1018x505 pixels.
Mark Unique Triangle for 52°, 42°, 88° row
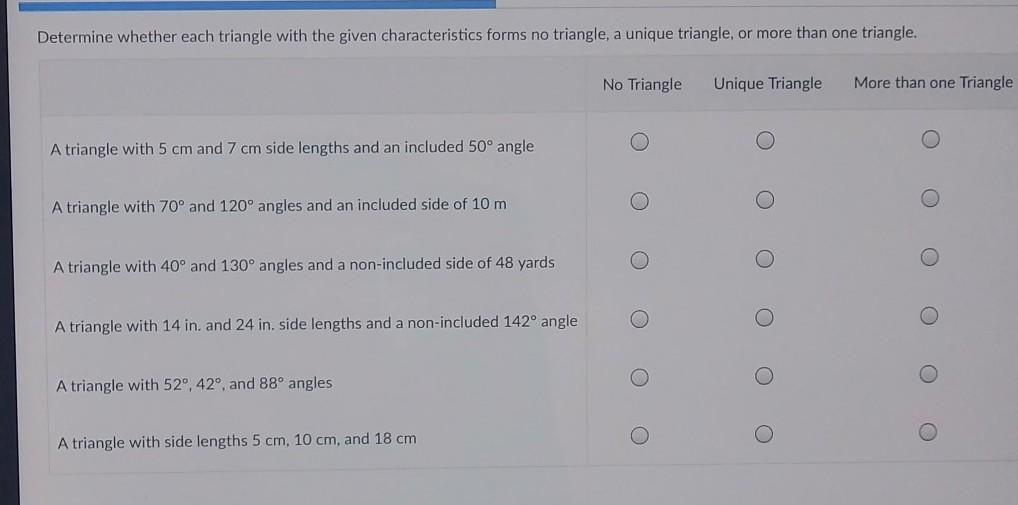[x=765, y=377]
